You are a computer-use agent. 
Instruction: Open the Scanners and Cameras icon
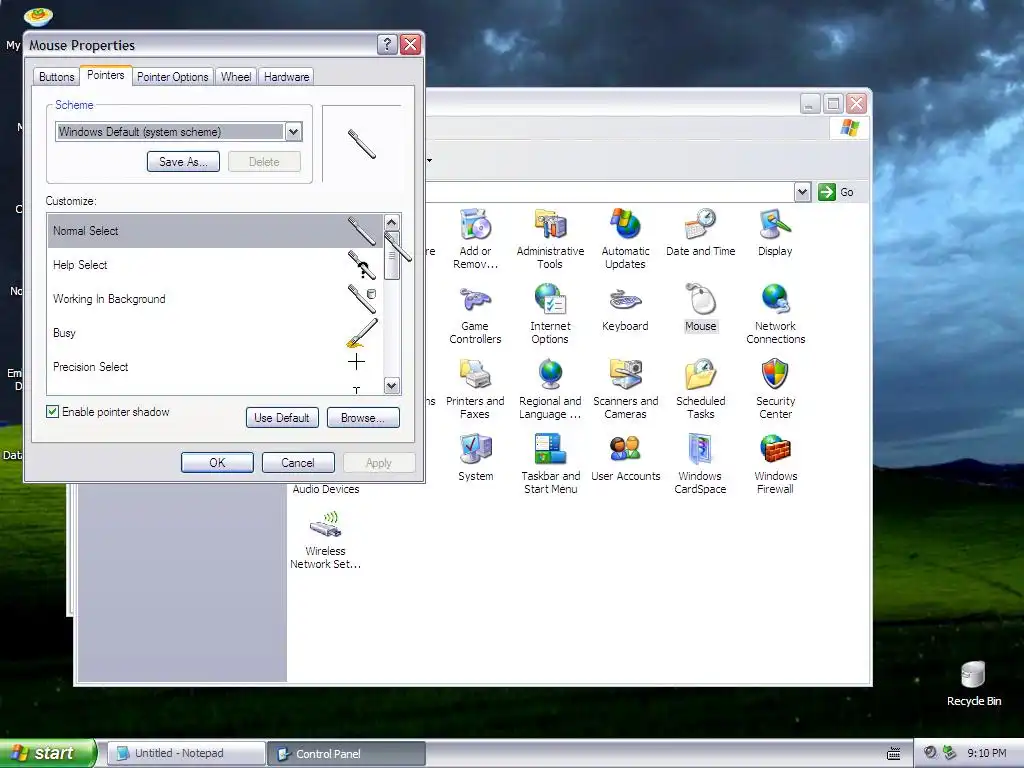point(625,389)
